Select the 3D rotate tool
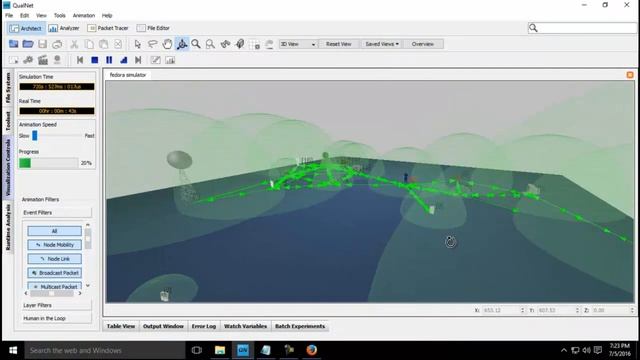The height and width of the screenshot is (360, 640). (182, 44)
